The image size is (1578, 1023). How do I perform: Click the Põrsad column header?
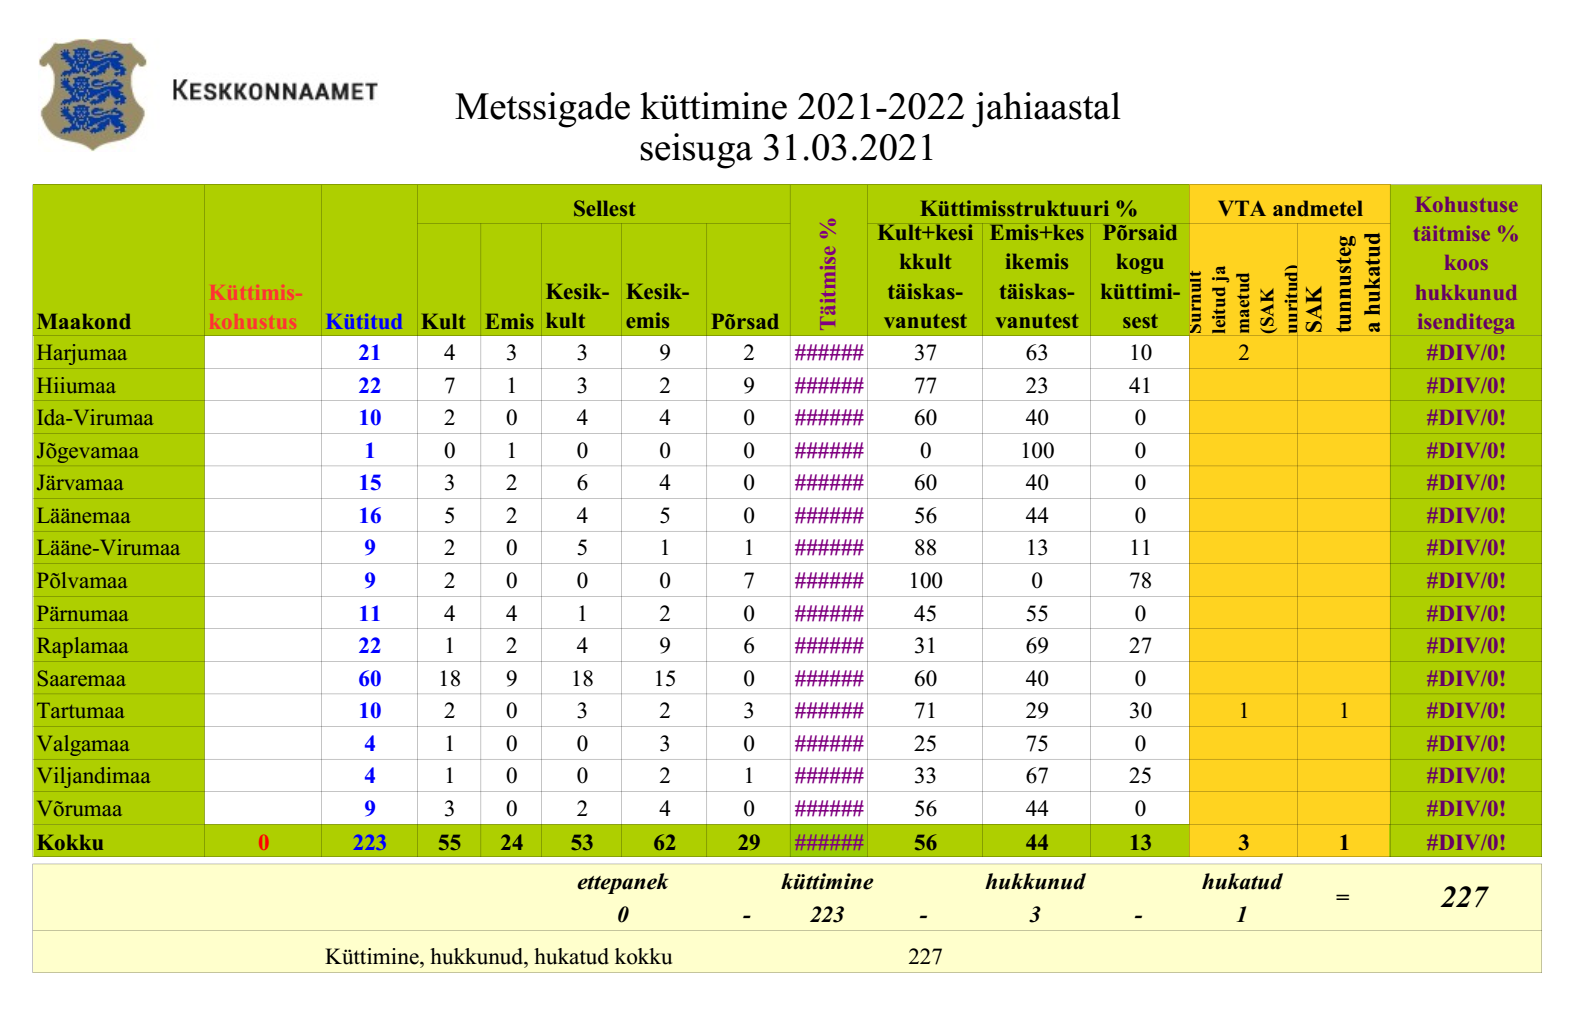745,321
